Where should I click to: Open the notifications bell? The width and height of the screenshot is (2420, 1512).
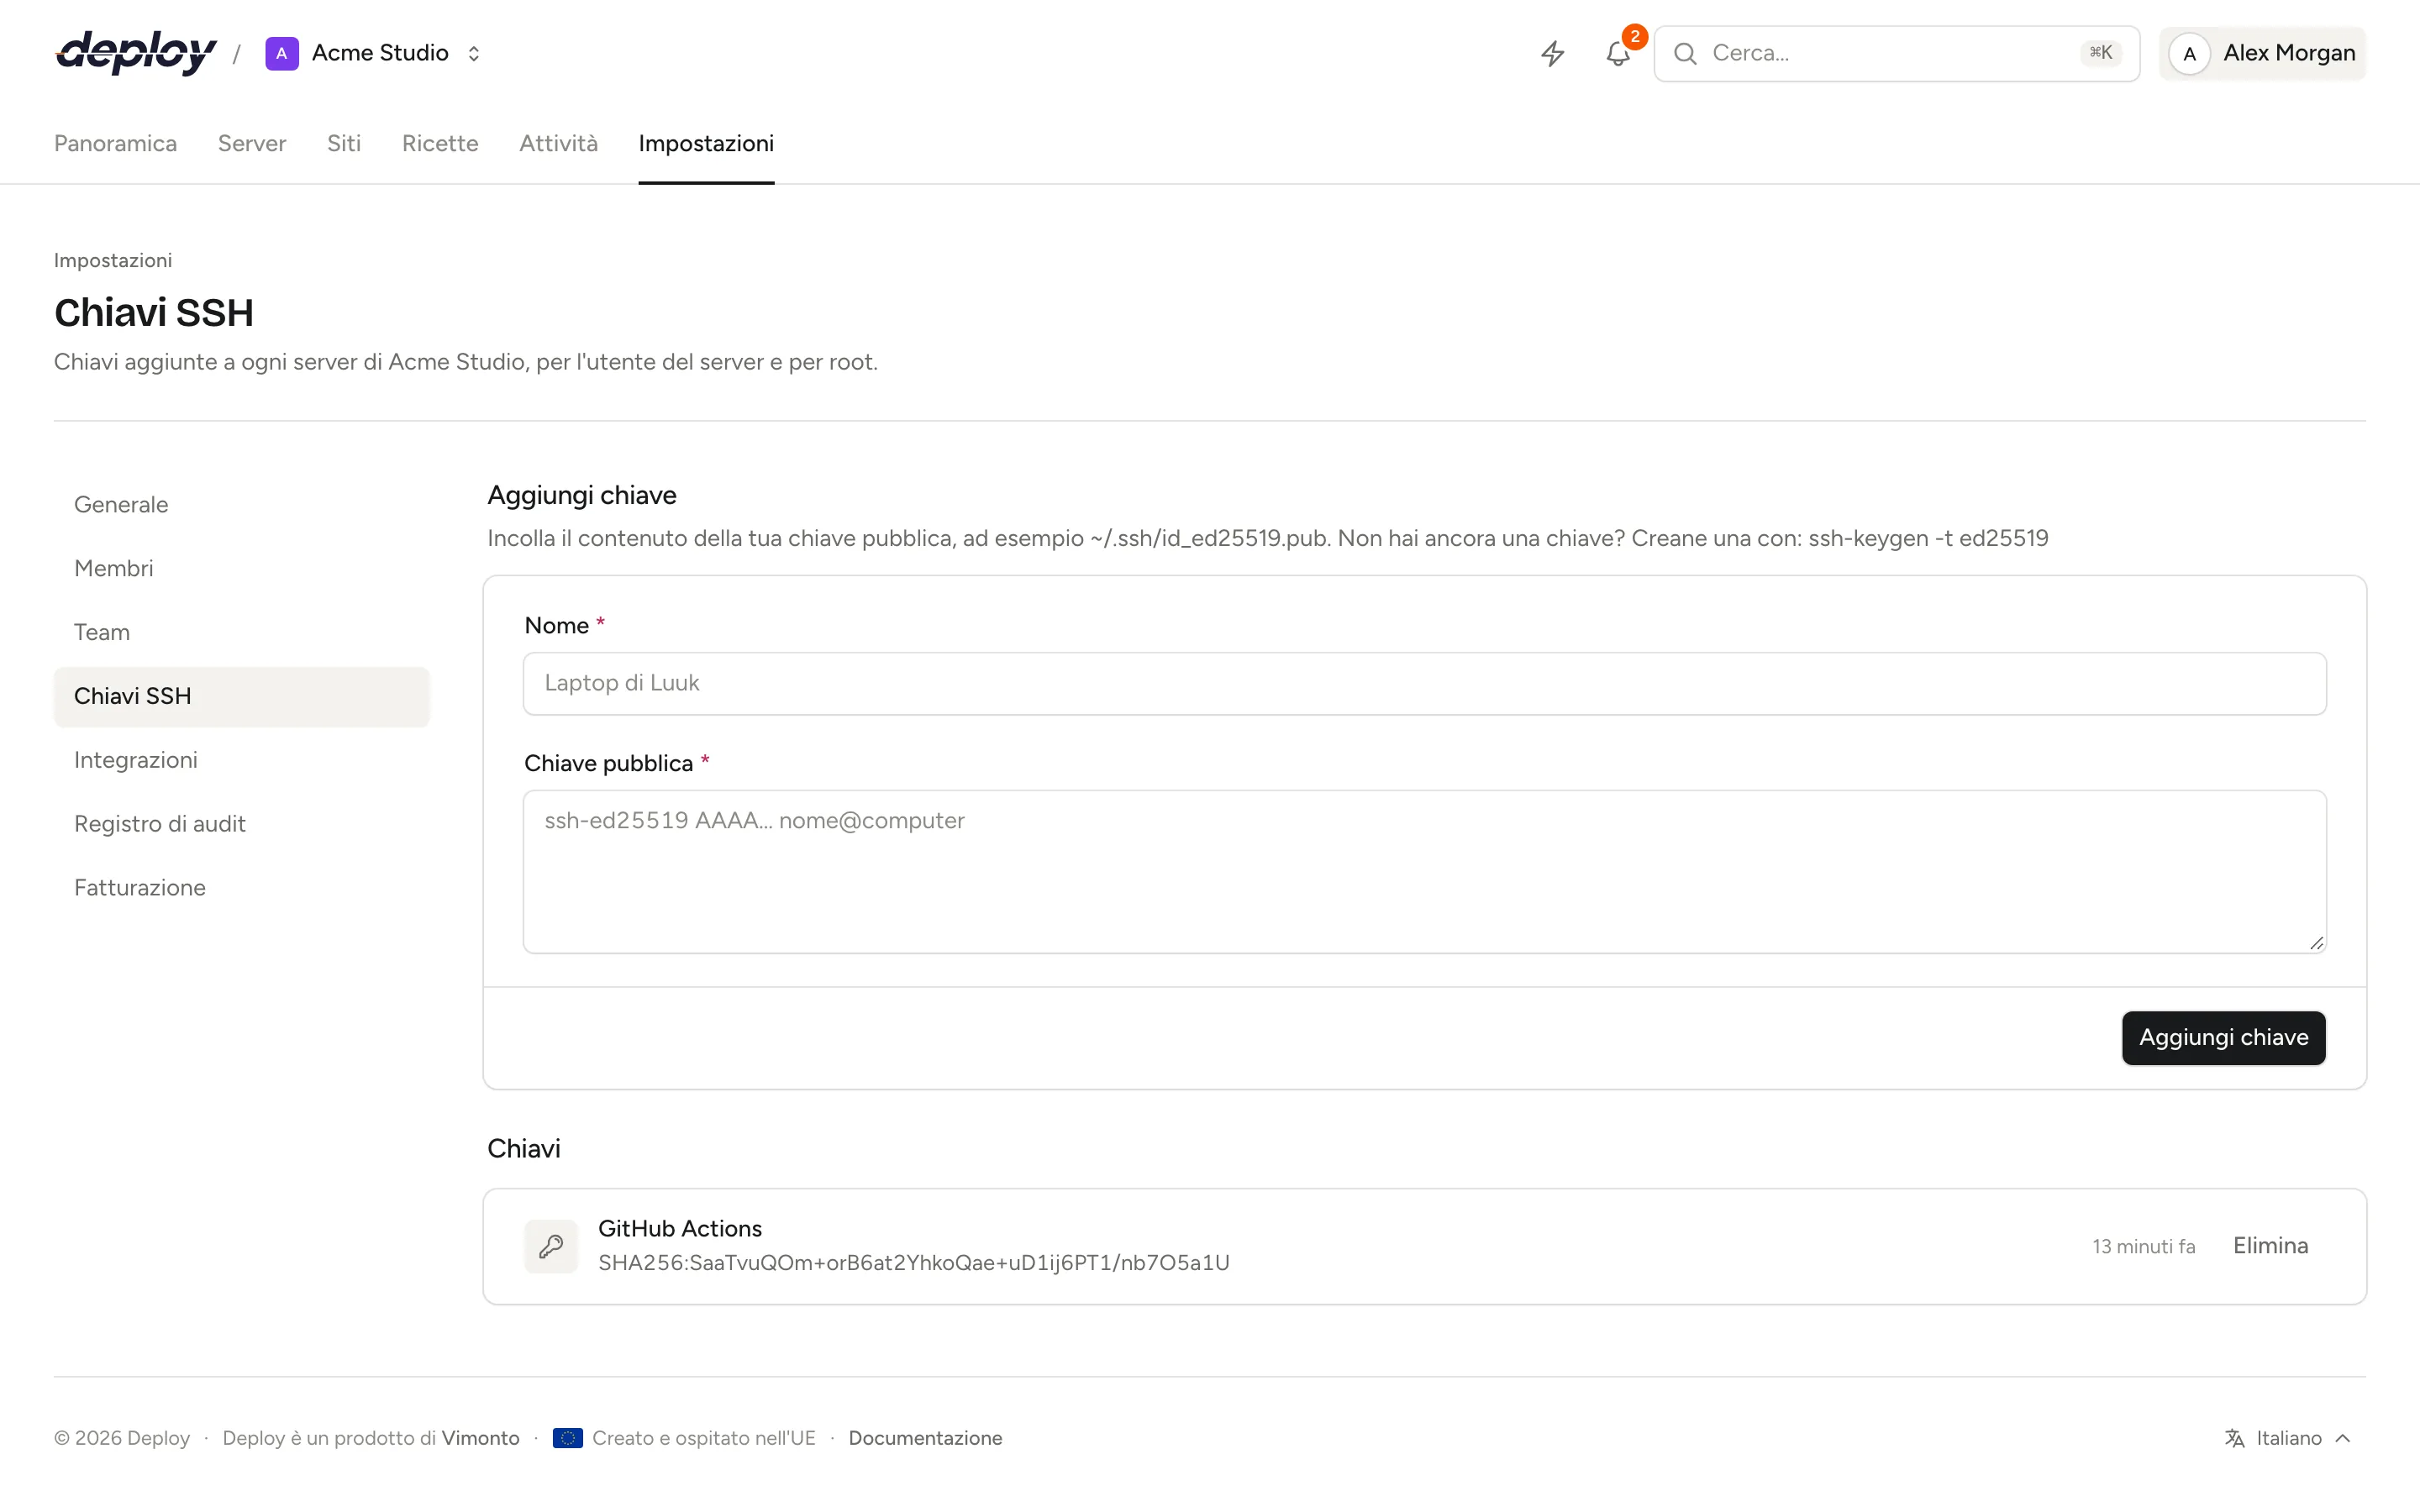coord(1618,53)
